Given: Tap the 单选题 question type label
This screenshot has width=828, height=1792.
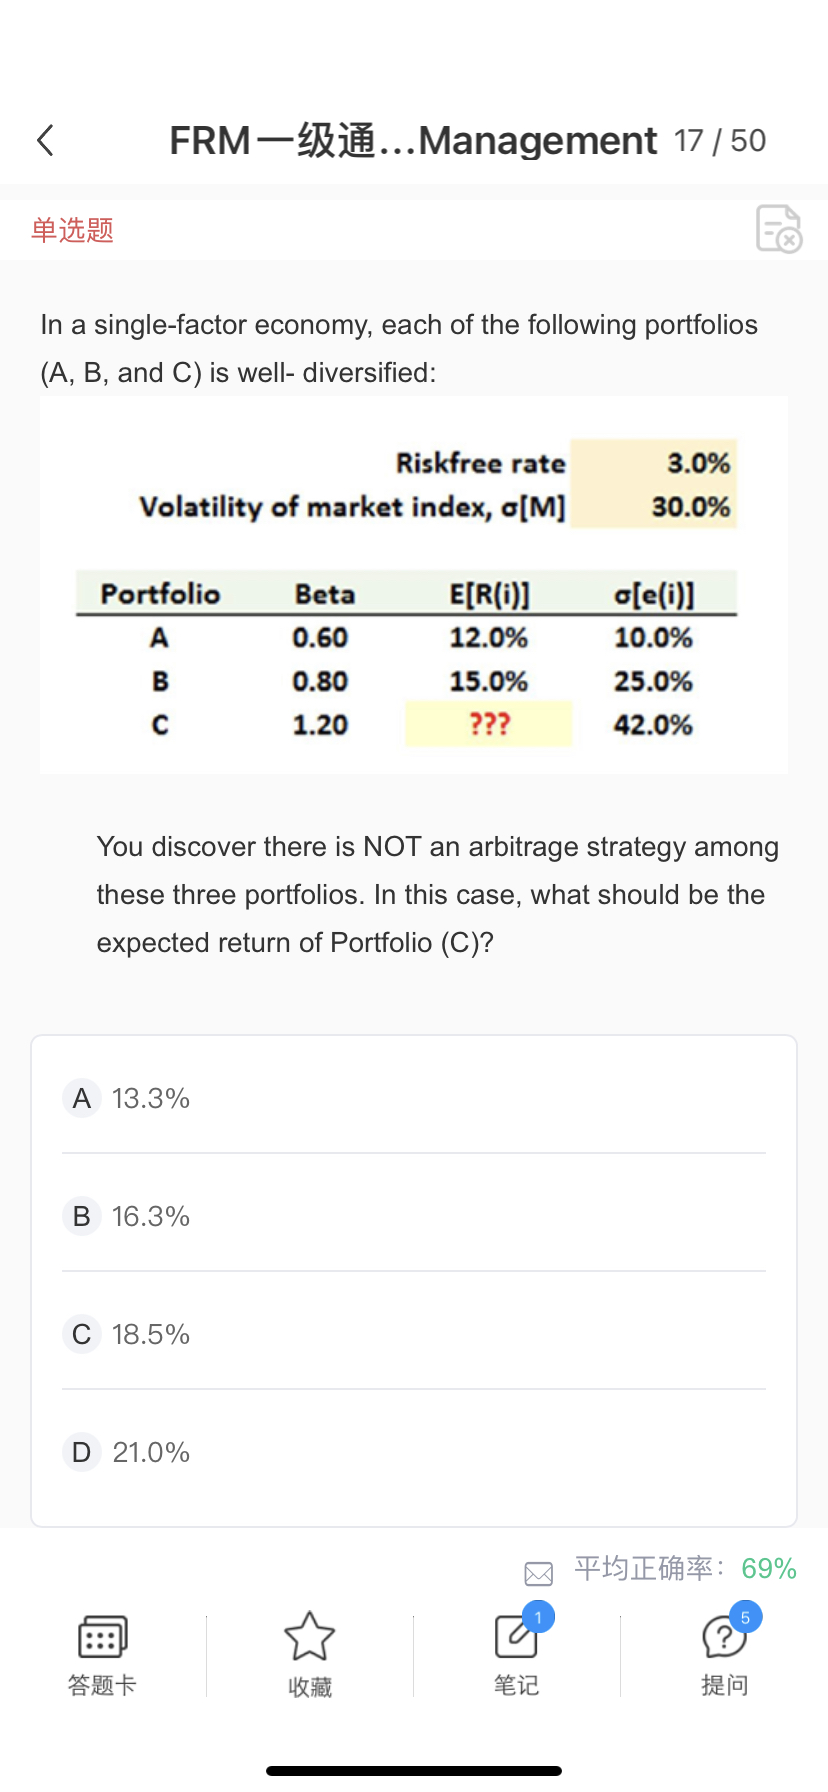Looking at the screenshot, I should pos(72,230).
